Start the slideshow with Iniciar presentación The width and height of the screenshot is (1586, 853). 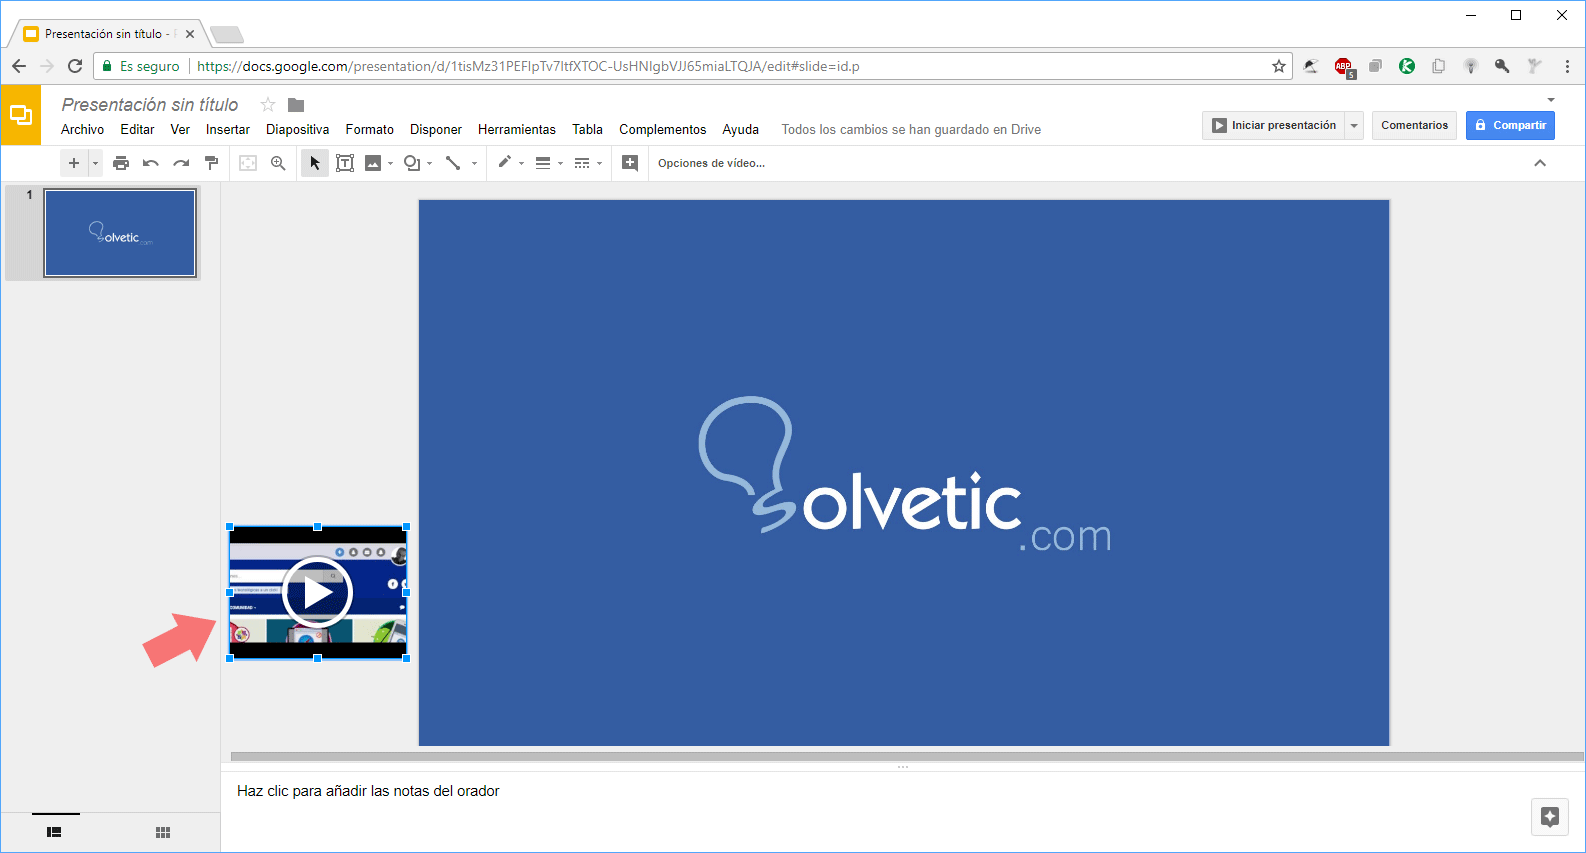[1274, 125]
